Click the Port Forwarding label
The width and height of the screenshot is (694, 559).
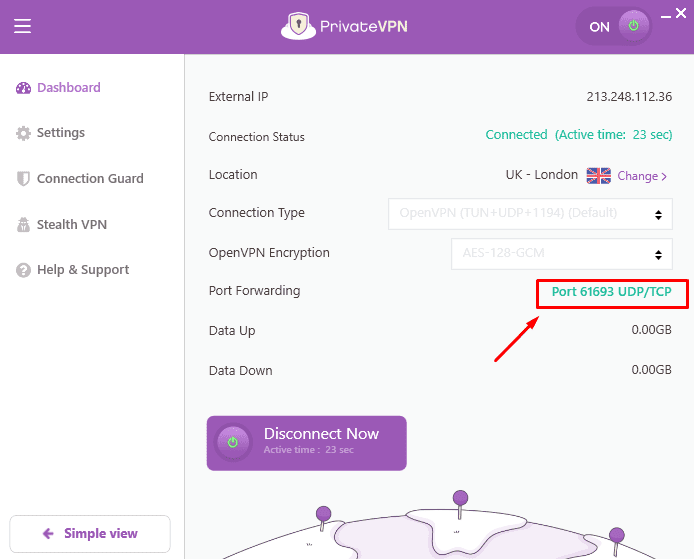coord(254,291)
